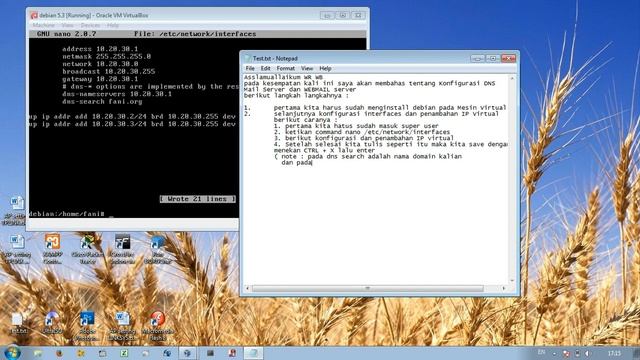Click Notepad horizontal scrollbar thumb
This screenshot has height=360, width=640.
[x=367, y=289]
